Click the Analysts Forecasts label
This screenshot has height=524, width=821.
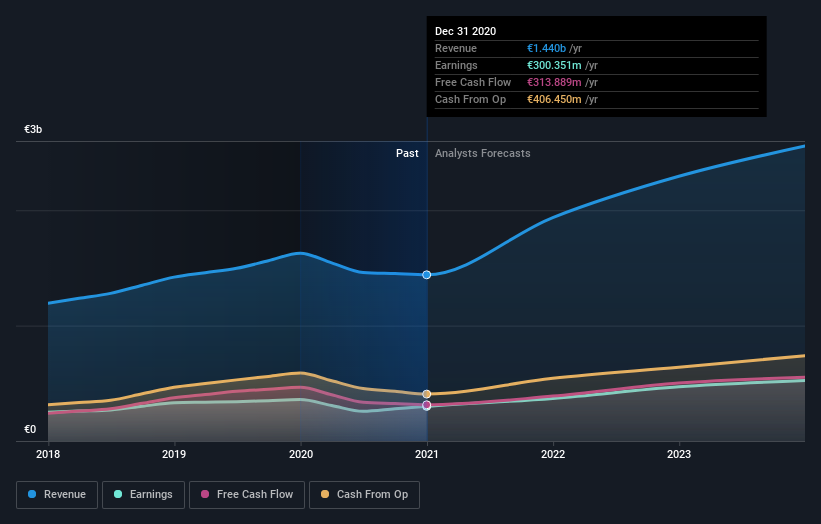[483, 153]
